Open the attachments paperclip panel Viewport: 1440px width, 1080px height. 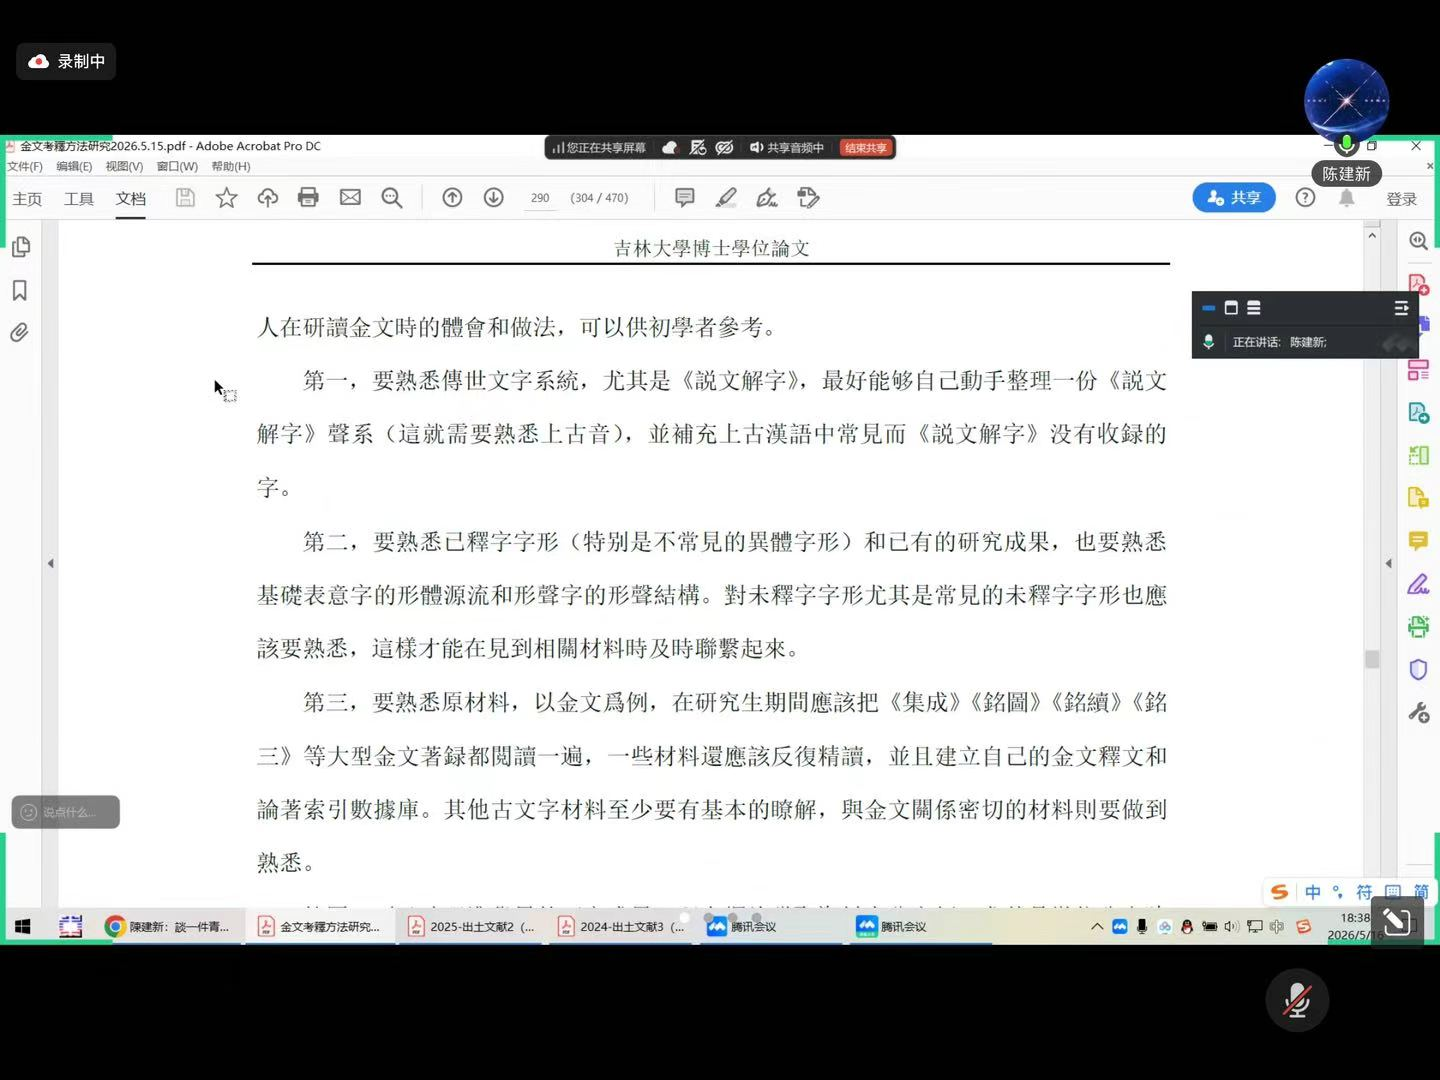[x=20, y=333]
